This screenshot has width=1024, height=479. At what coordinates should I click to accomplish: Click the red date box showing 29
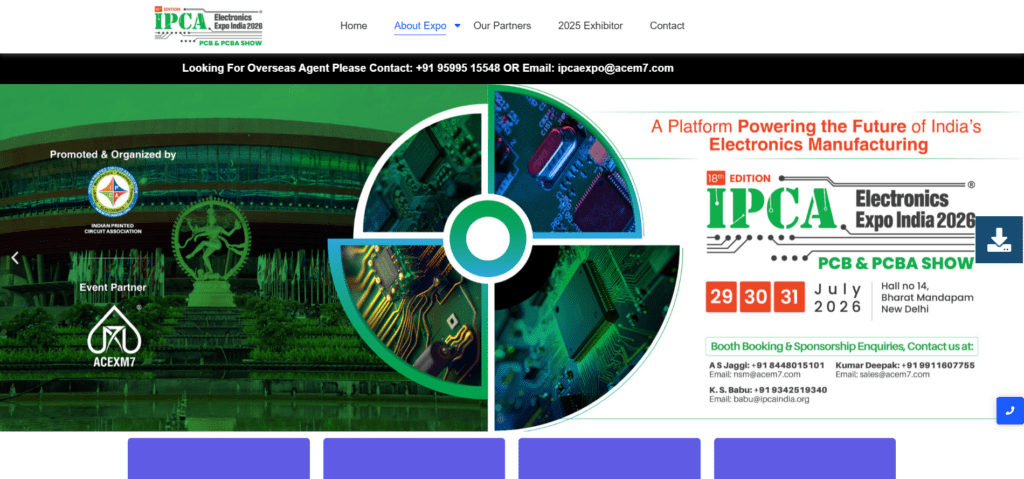pos(720,297)
